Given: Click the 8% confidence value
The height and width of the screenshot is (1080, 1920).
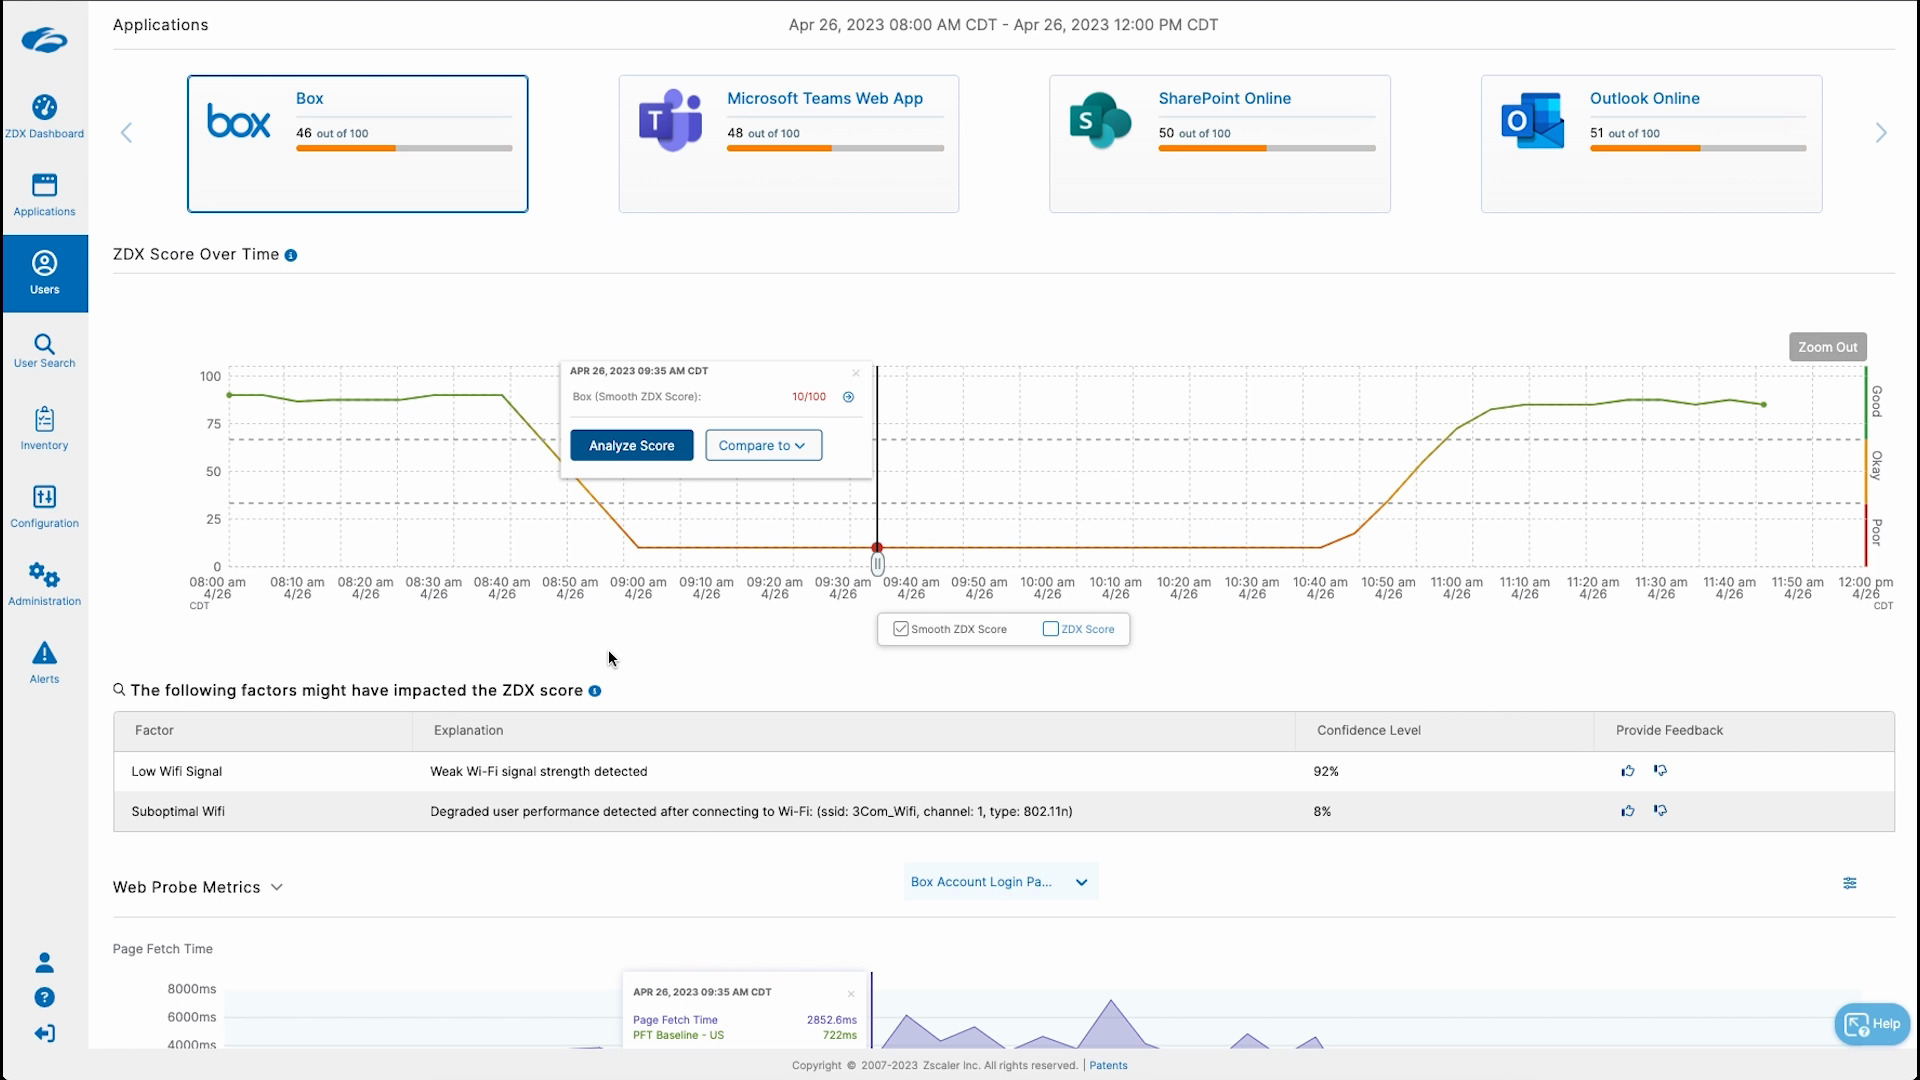Looking at the screenshot, I should (x=1322, y=812).
